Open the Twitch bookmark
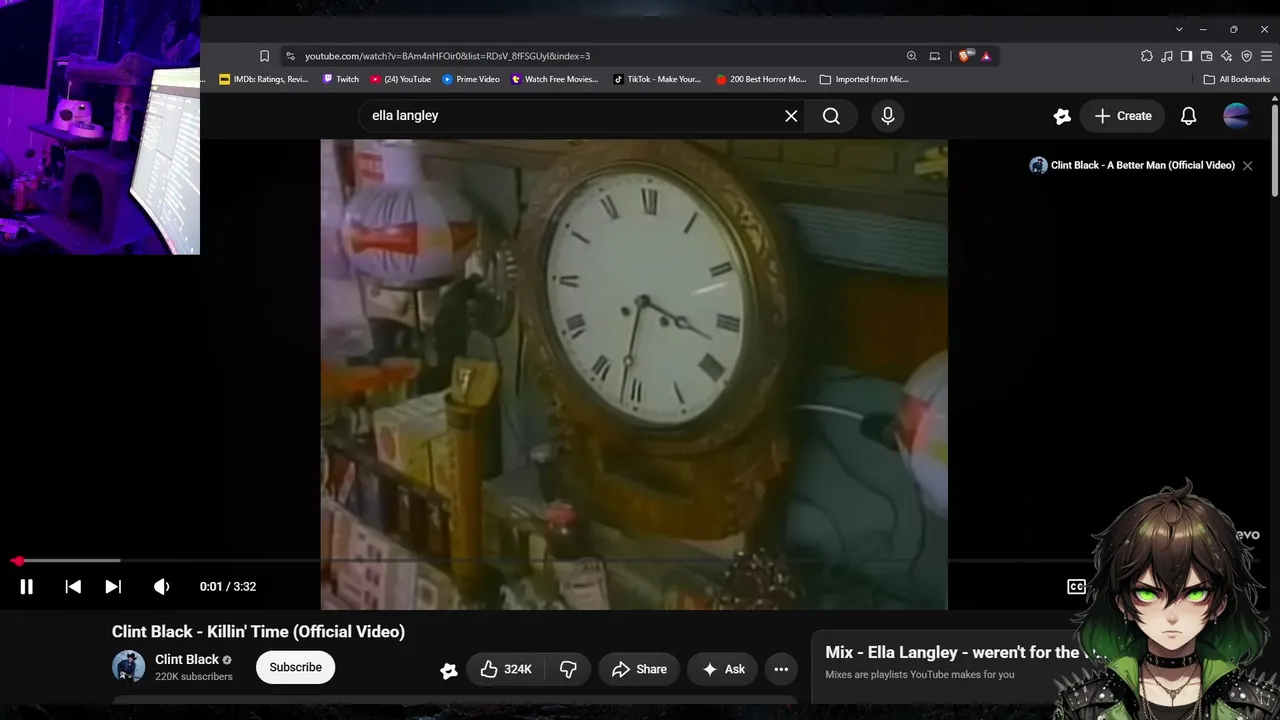 341,79
